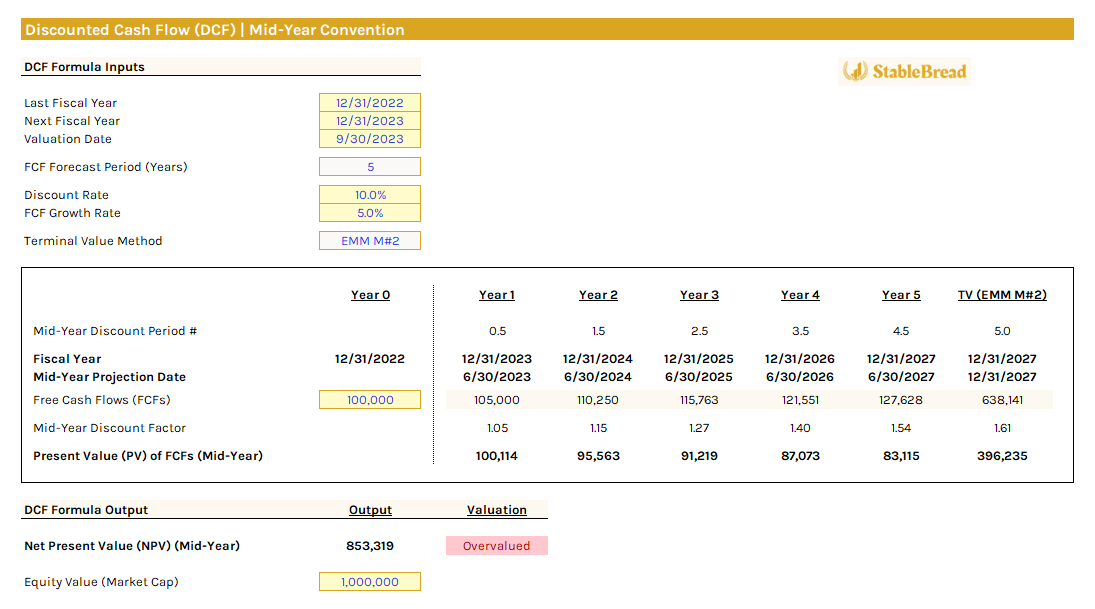The width and height of the screenshot is (1095, 609).
Task: Click the Next Fiscal Year date field
Action: pos(370,120)
